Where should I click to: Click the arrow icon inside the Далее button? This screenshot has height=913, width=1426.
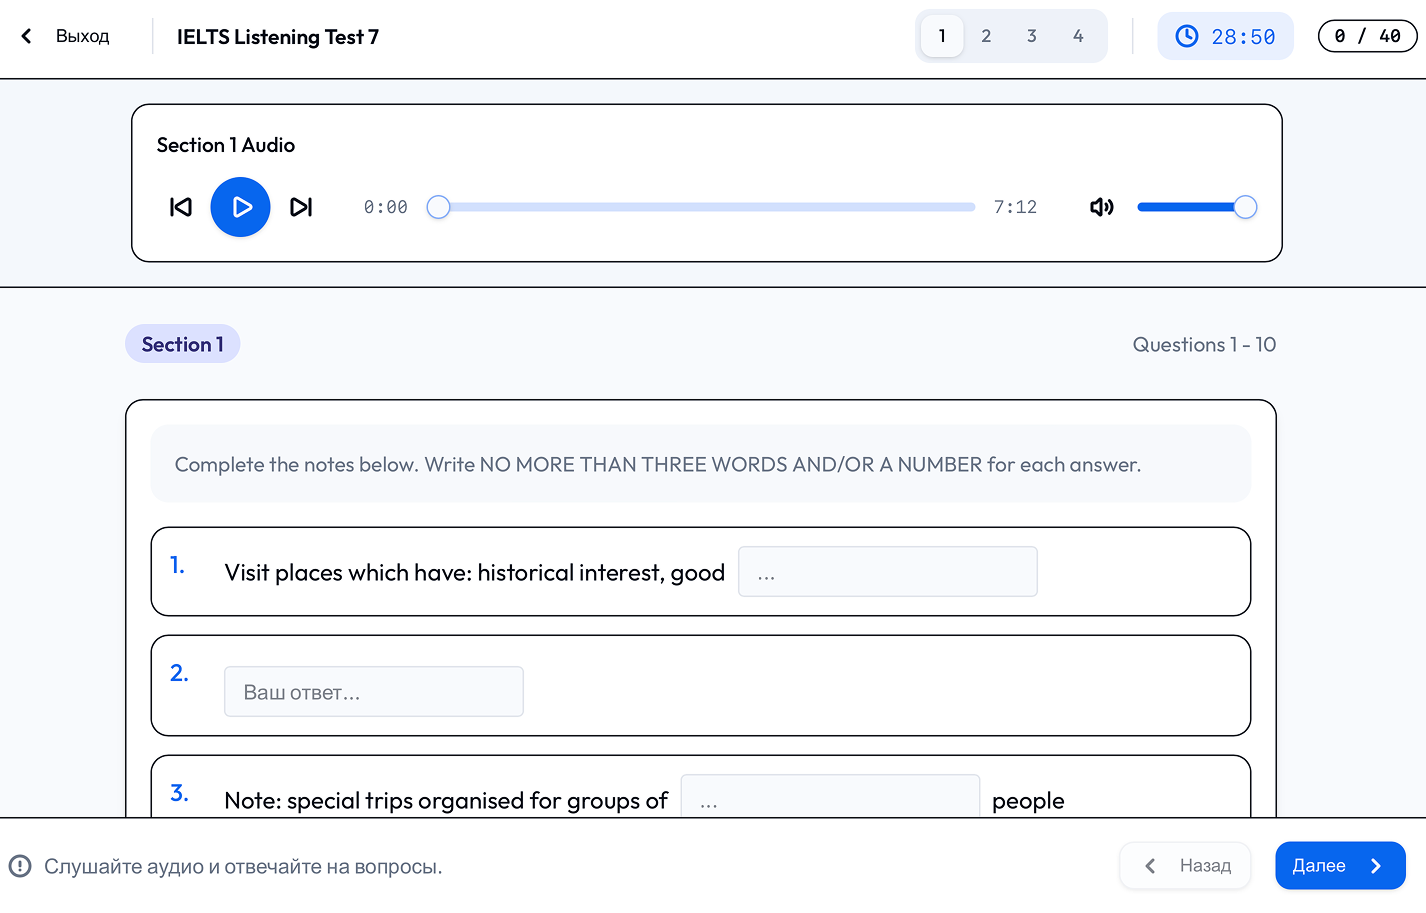click(x=1376, y=866)
